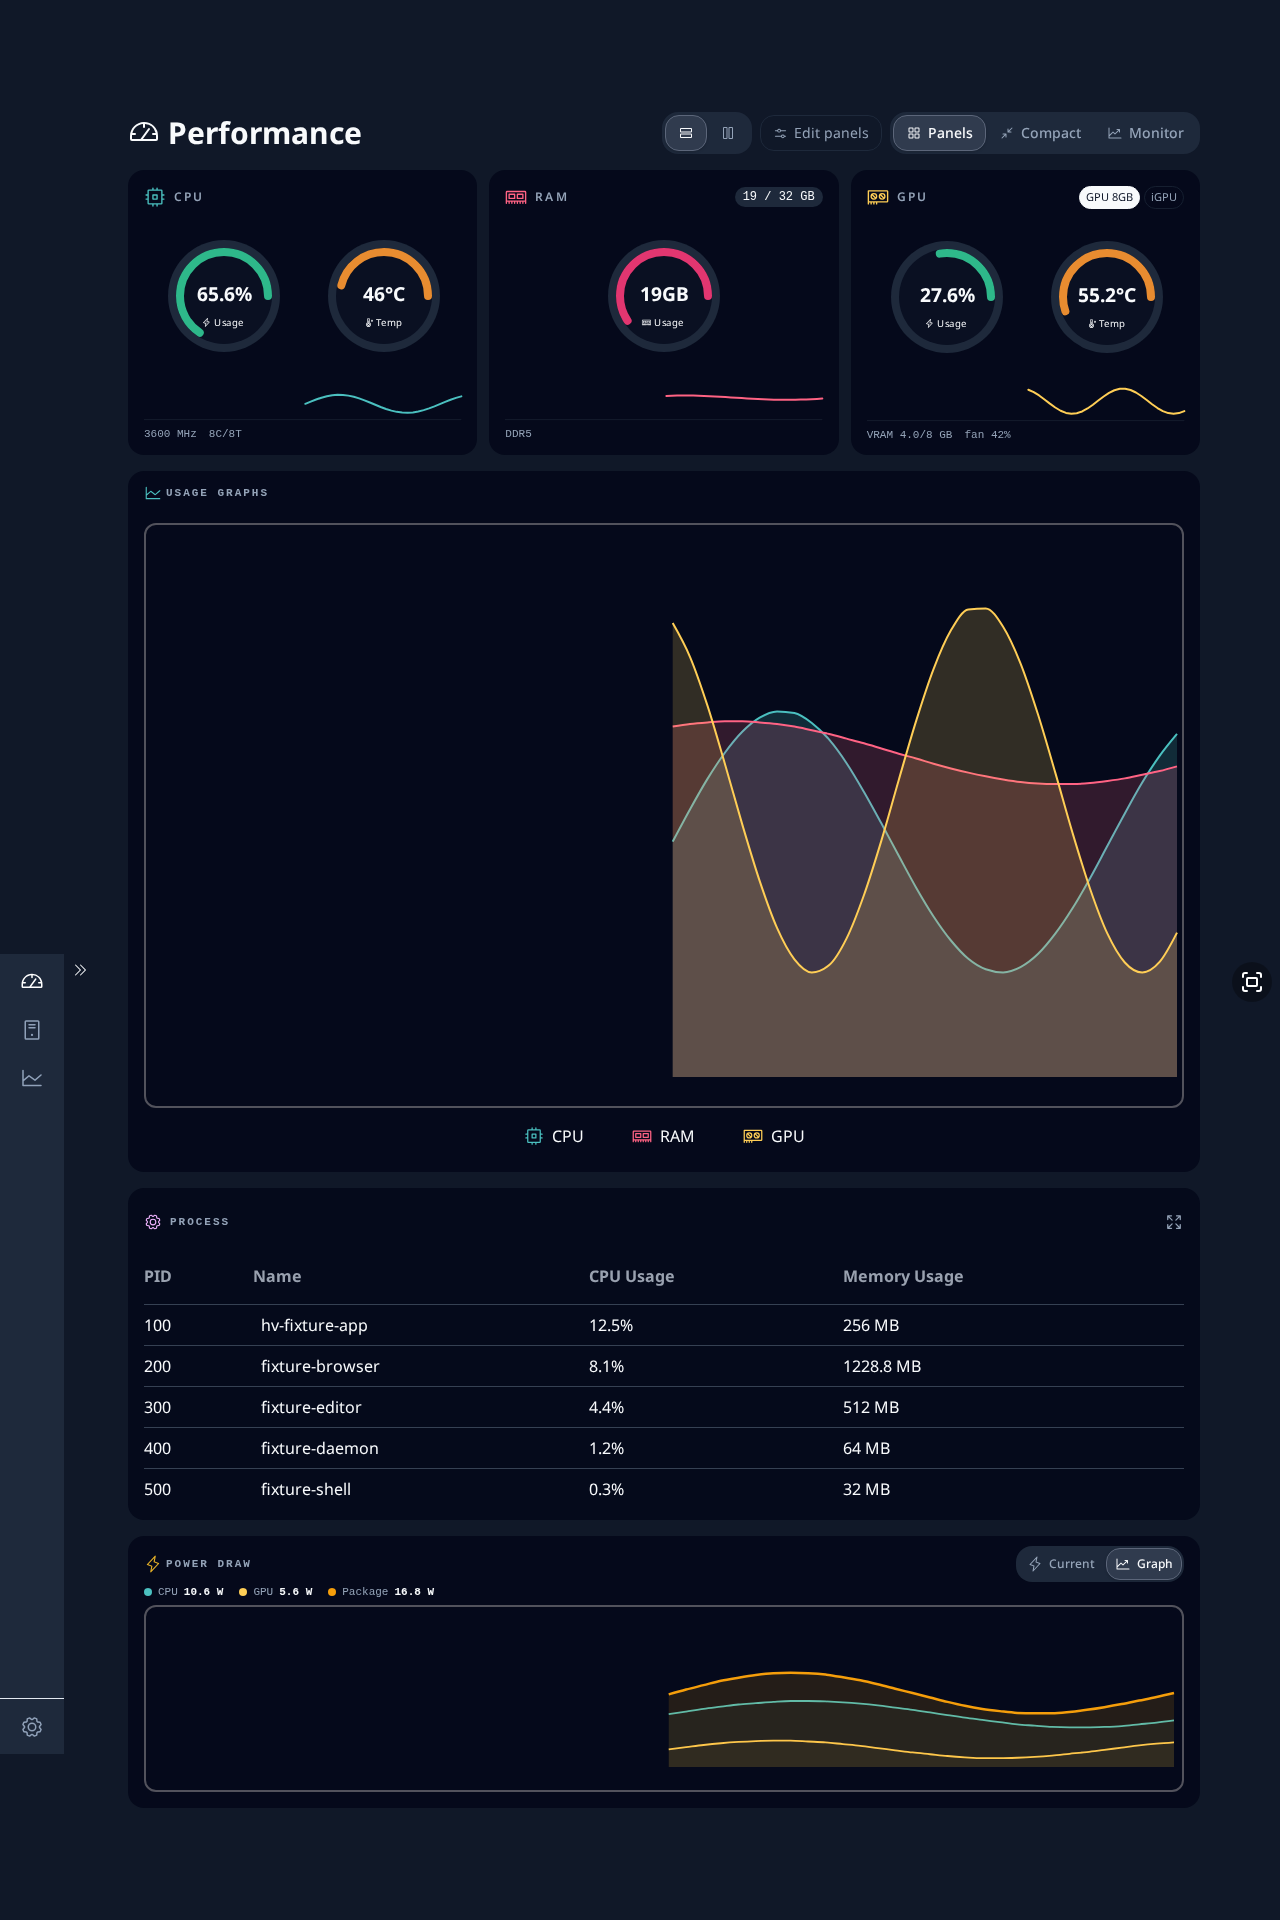Sort by CPU Usage column header
This screenshot has height=1920, width=1280.
[631, 1276]
